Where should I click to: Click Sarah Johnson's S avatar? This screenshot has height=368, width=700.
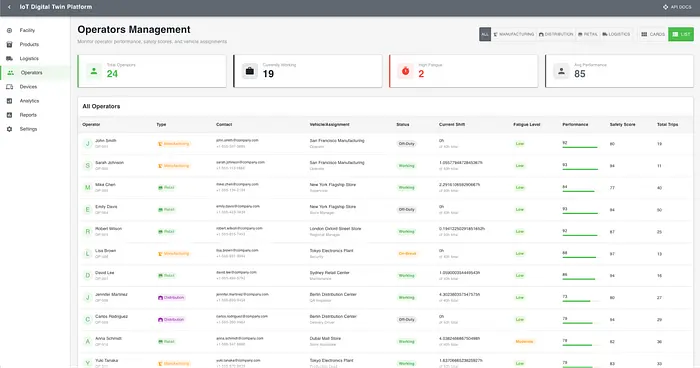(88, 166)
